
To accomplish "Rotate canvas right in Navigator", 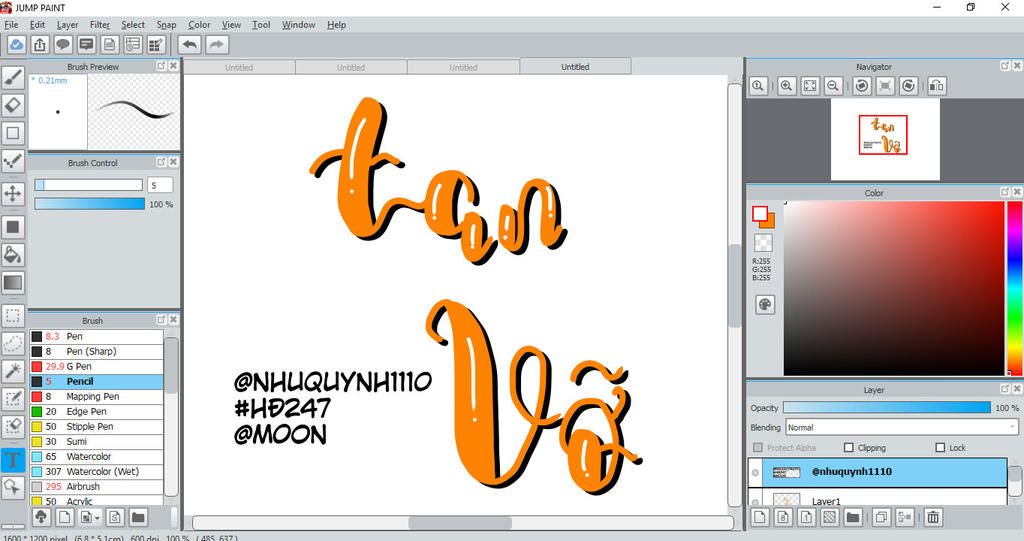I will (908, 86).
